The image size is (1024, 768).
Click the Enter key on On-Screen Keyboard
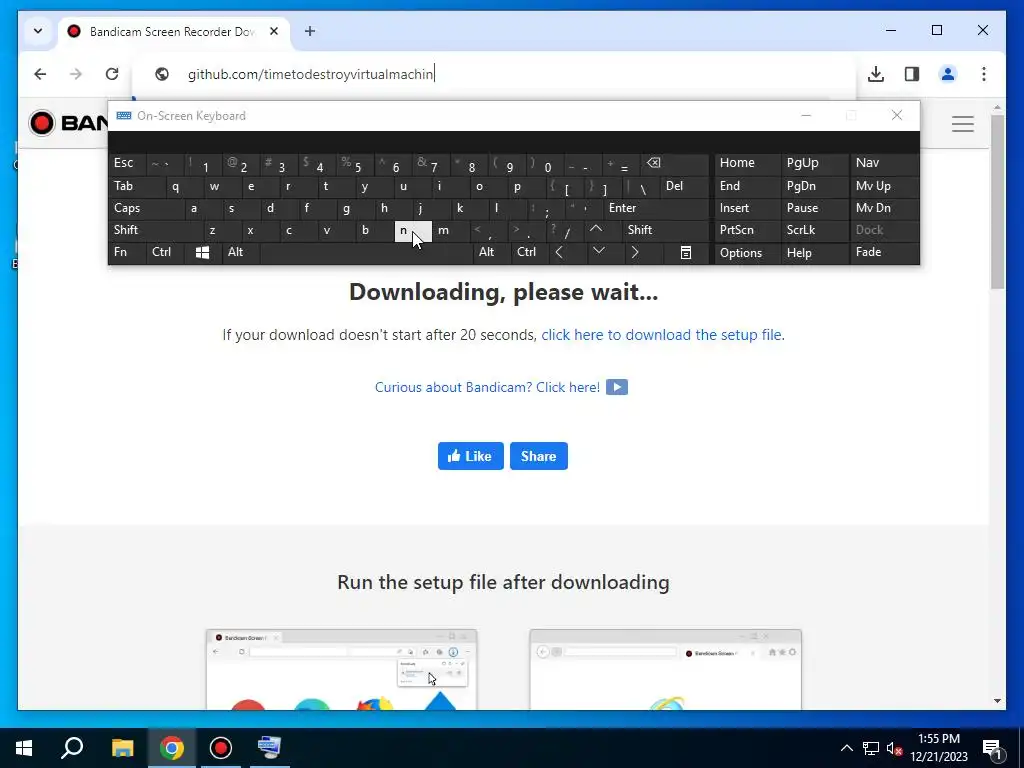pyautogui.click(x=656, y=208)
